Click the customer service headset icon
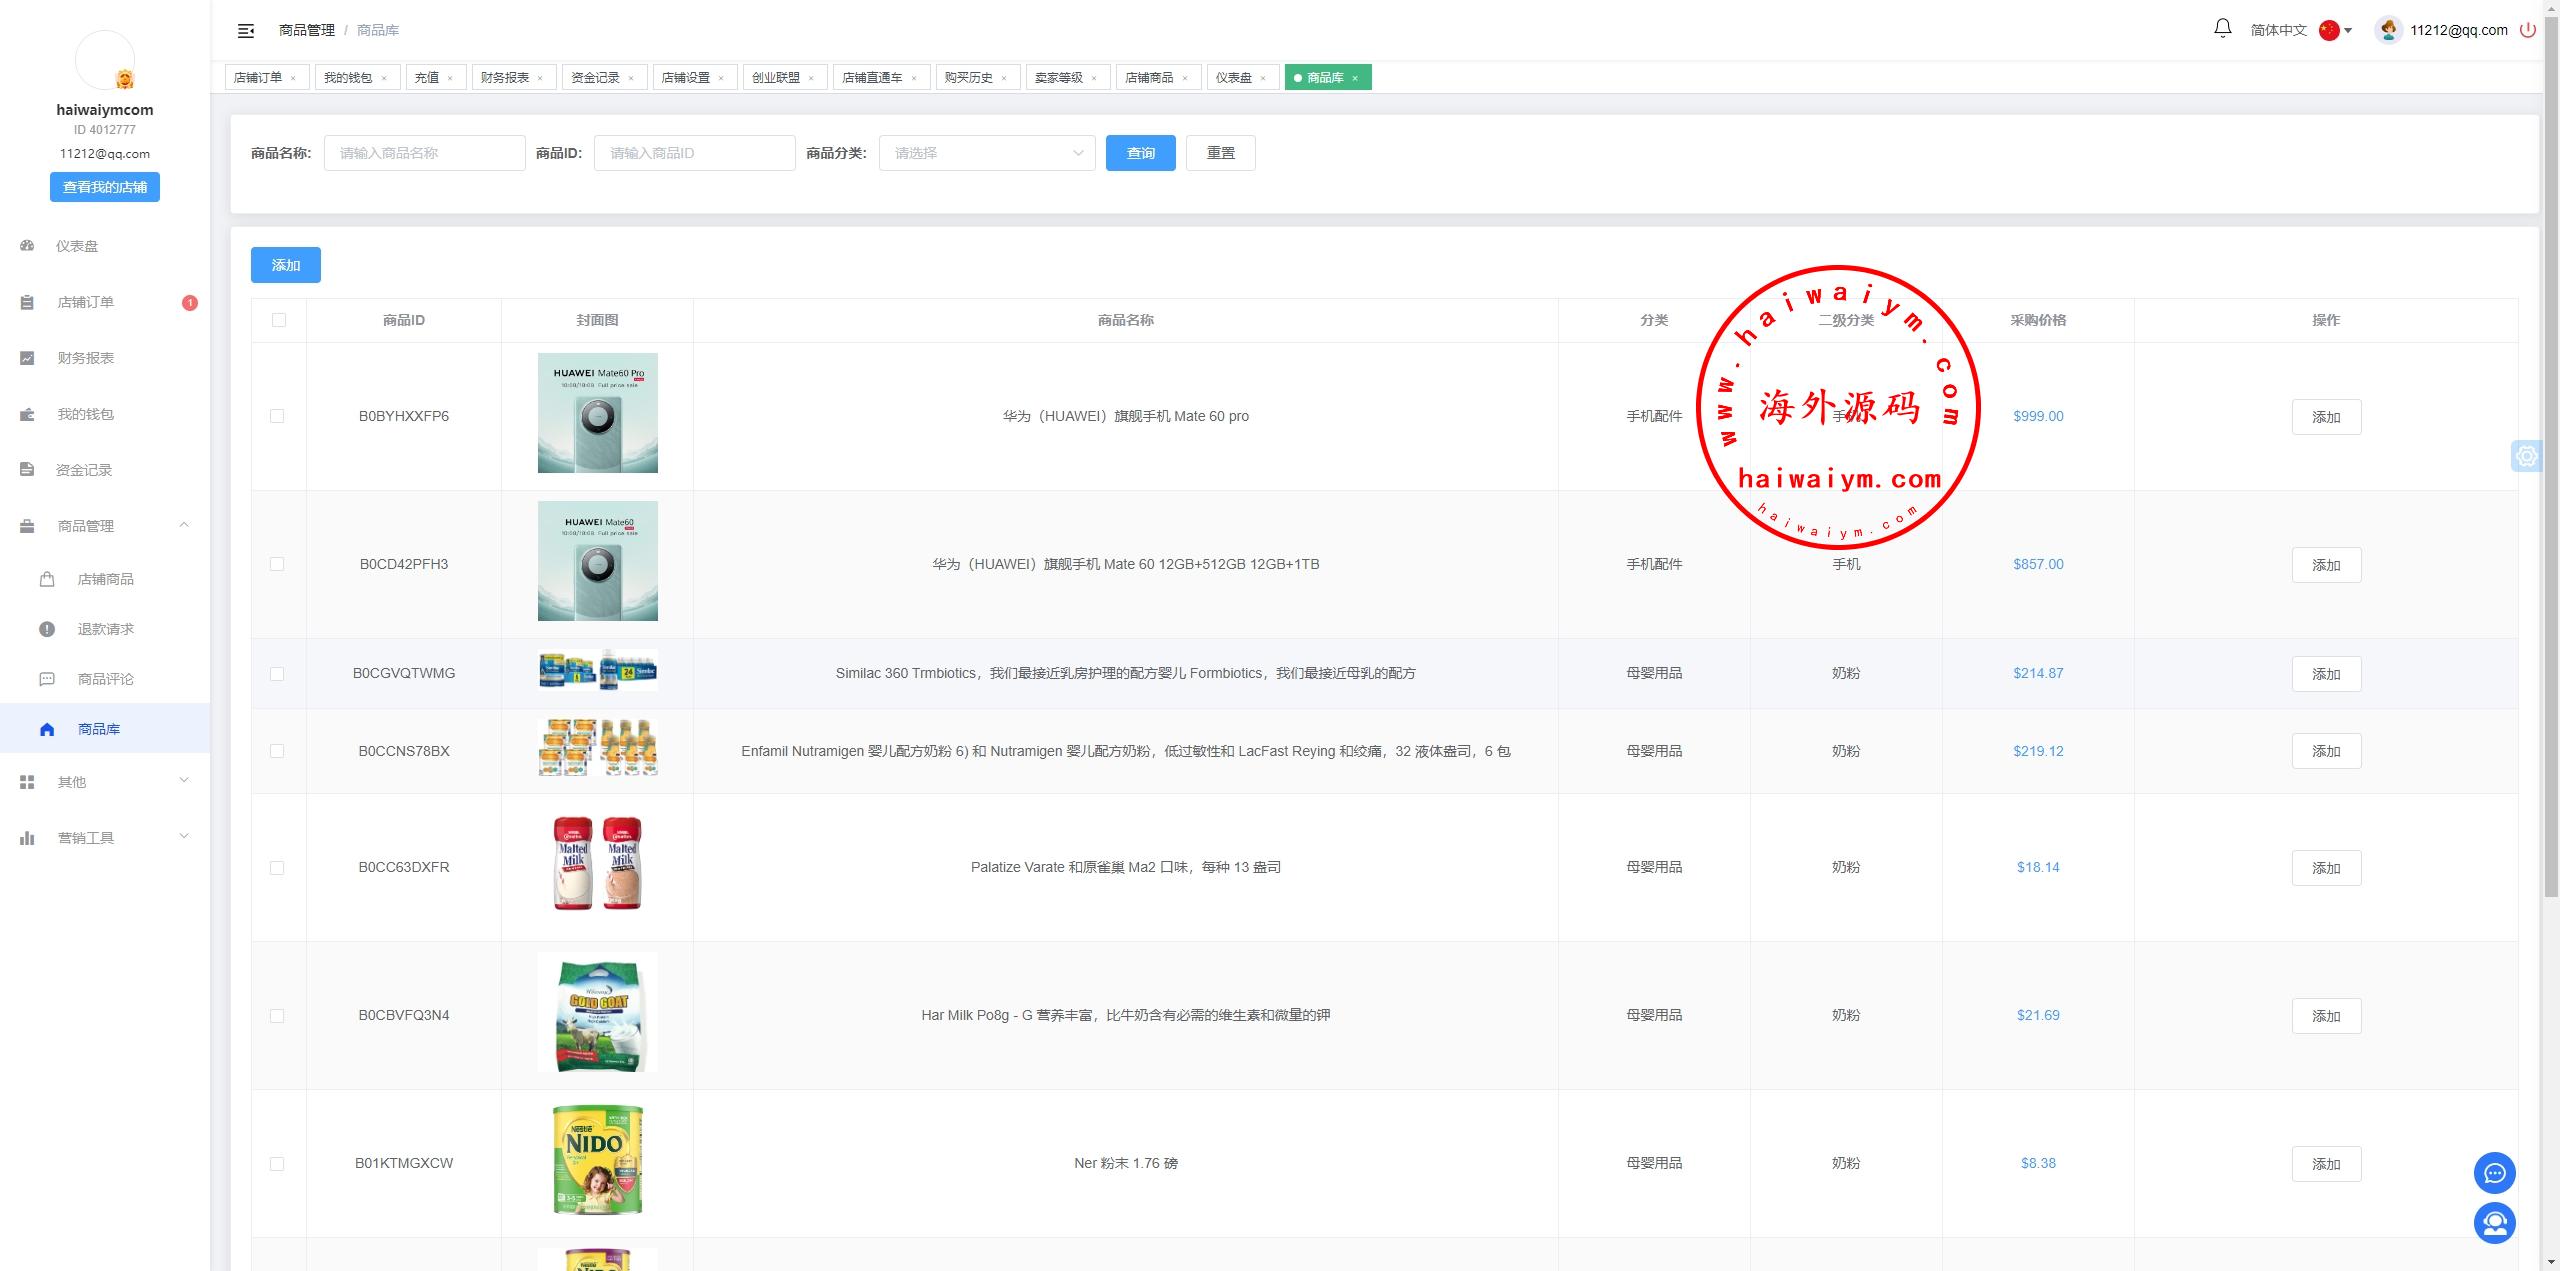This screenshot has width=2560, height=1271. 2494,1223
